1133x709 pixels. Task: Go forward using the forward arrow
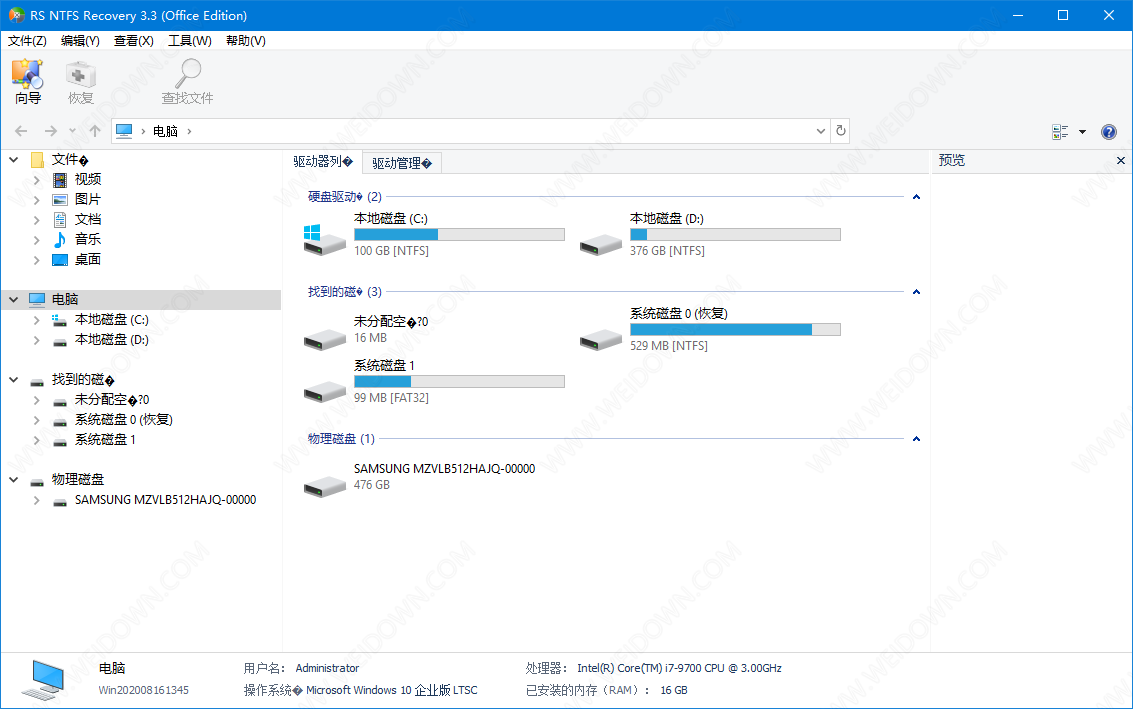51,131
